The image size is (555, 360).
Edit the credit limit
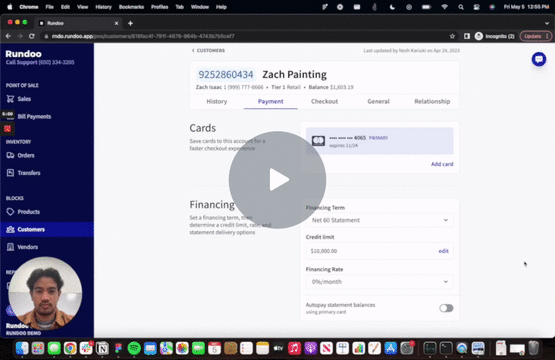pyautogui.click(x=444, y=251)
